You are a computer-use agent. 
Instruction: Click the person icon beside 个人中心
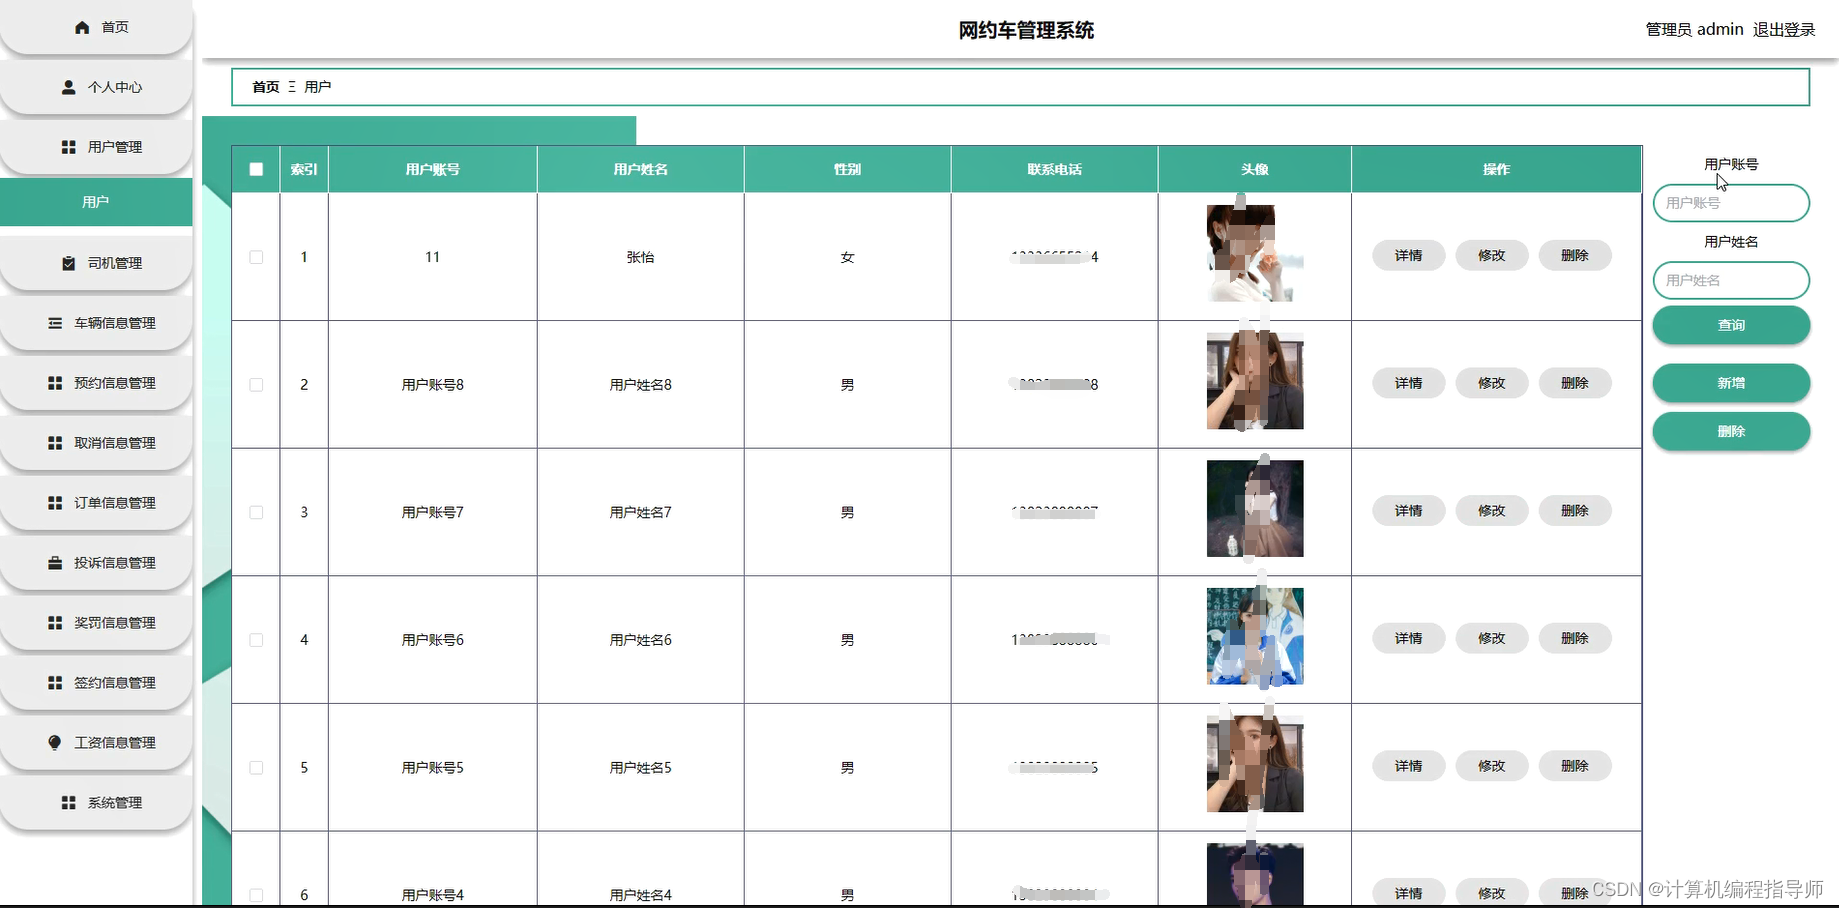[68, 87]
